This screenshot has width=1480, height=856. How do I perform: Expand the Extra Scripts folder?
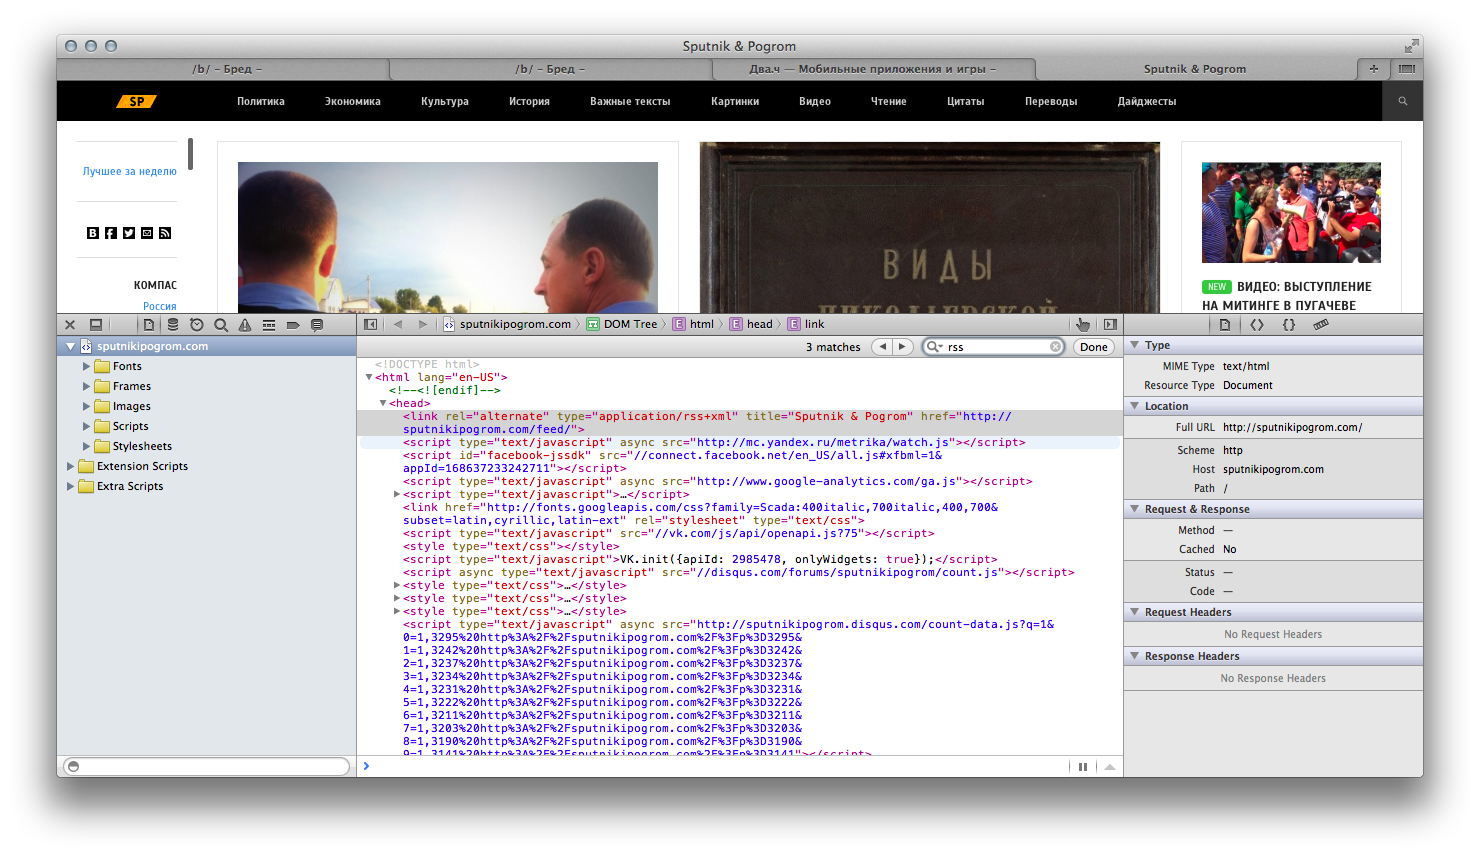tap(70, 487)
